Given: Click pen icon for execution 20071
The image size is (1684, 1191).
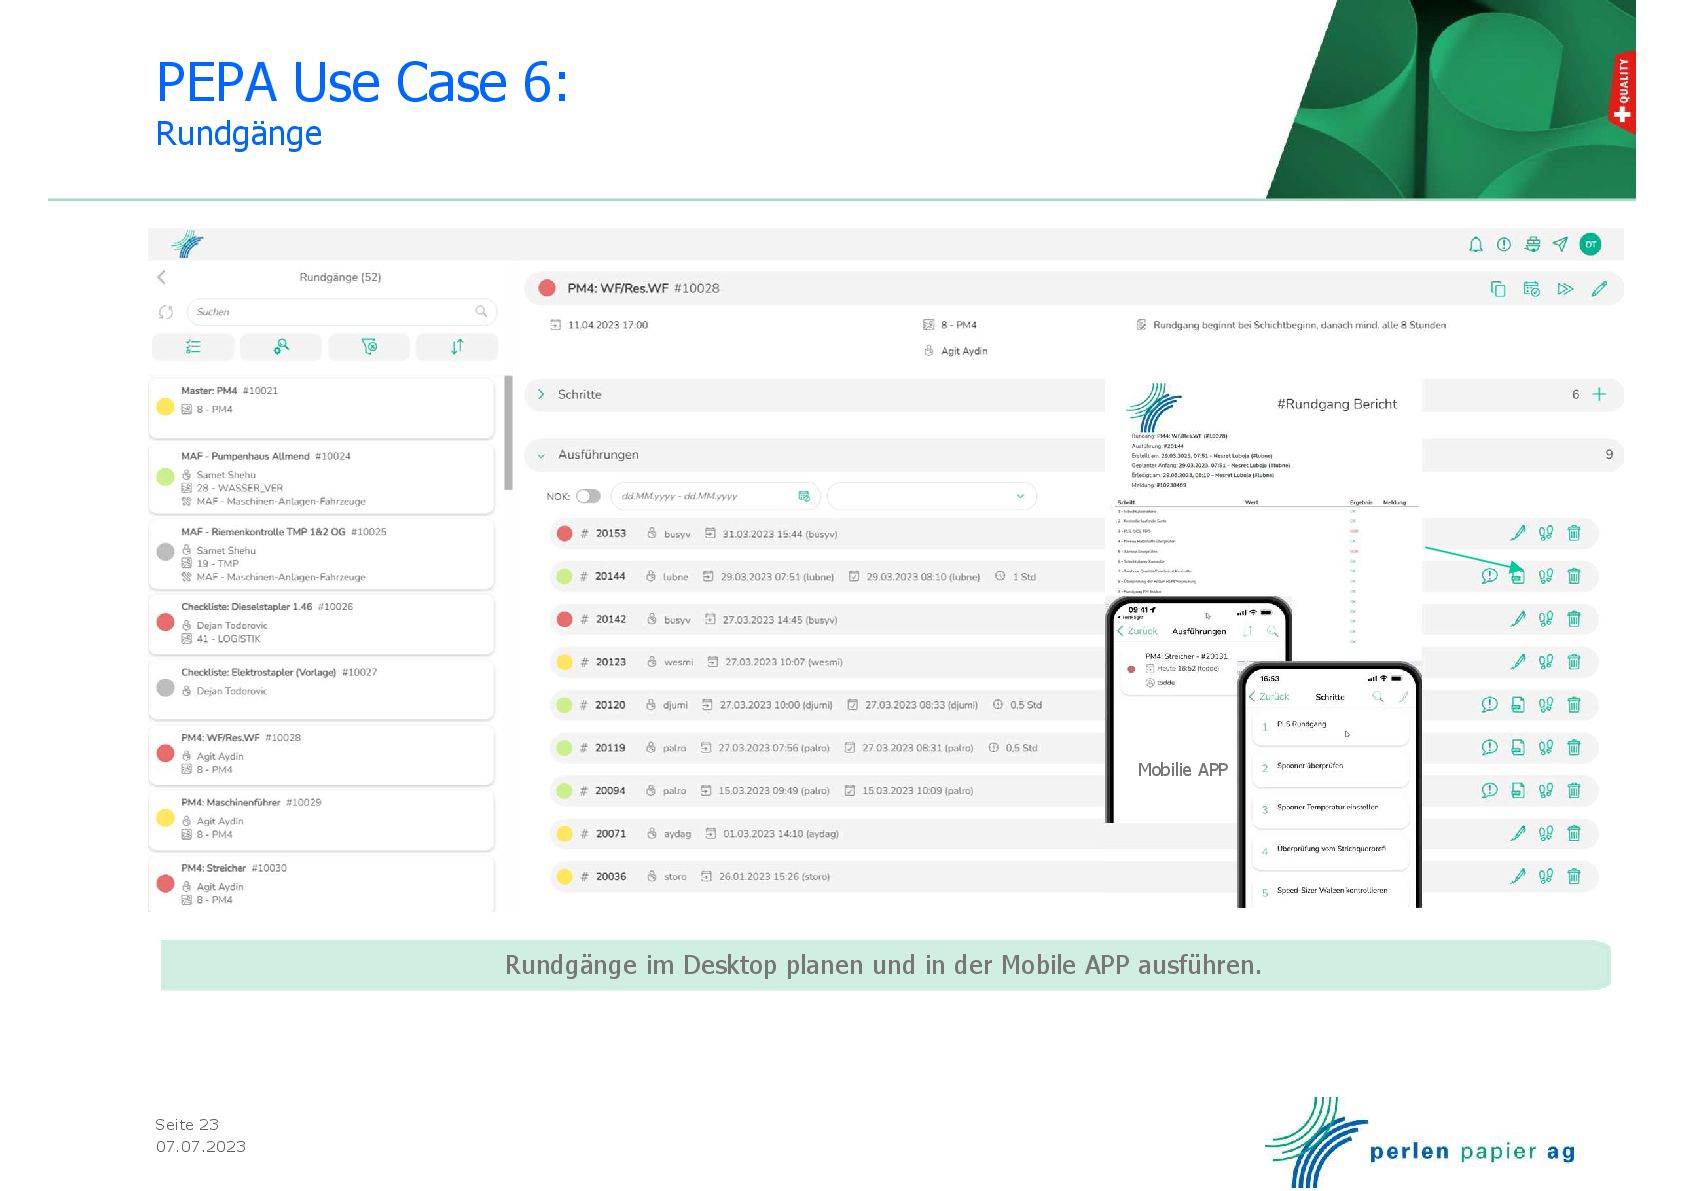Looking at the screenshot, I should [1518, 833].
